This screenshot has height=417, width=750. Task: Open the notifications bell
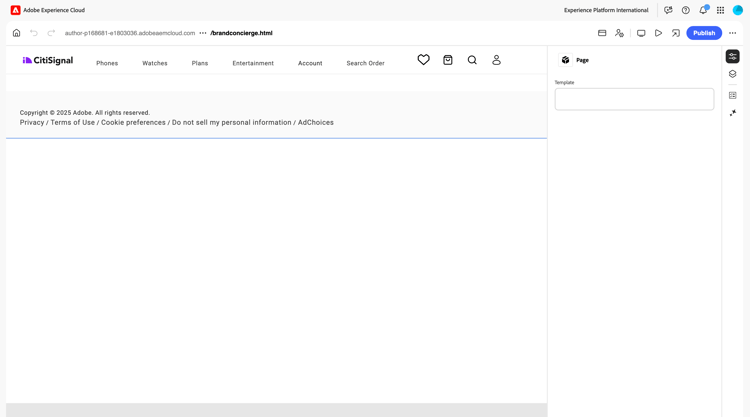(x=703, y=10)
